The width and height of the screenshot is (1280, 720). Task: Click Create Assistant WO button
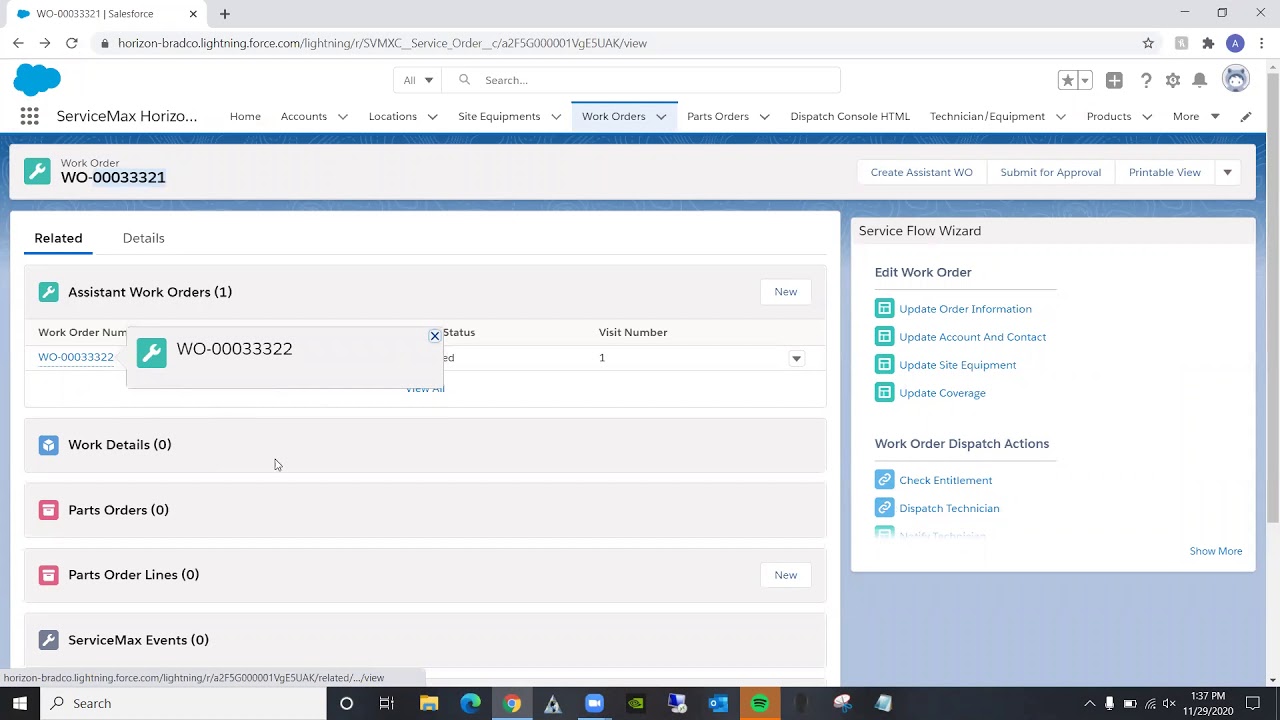[x=921, y=172]
